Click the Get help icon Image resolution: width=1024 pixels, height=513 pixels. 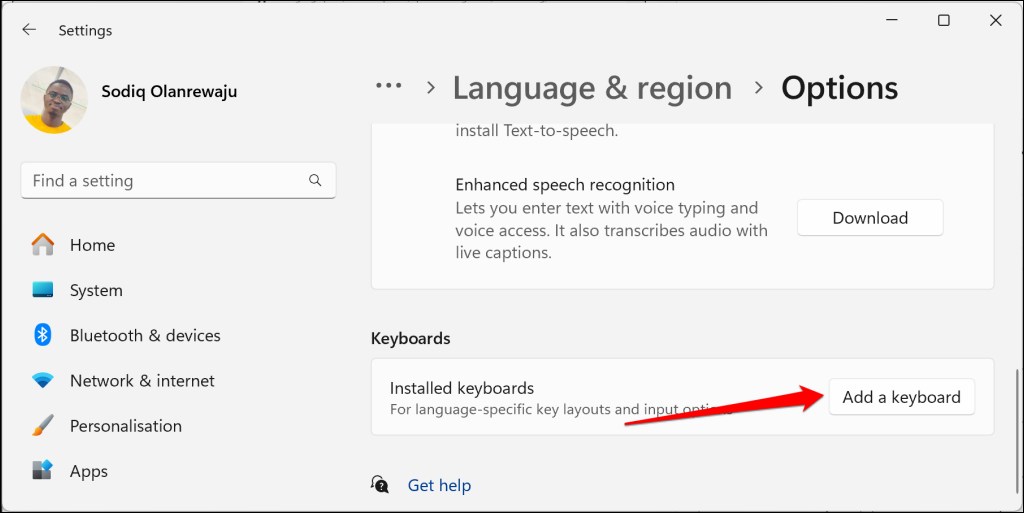380,485
